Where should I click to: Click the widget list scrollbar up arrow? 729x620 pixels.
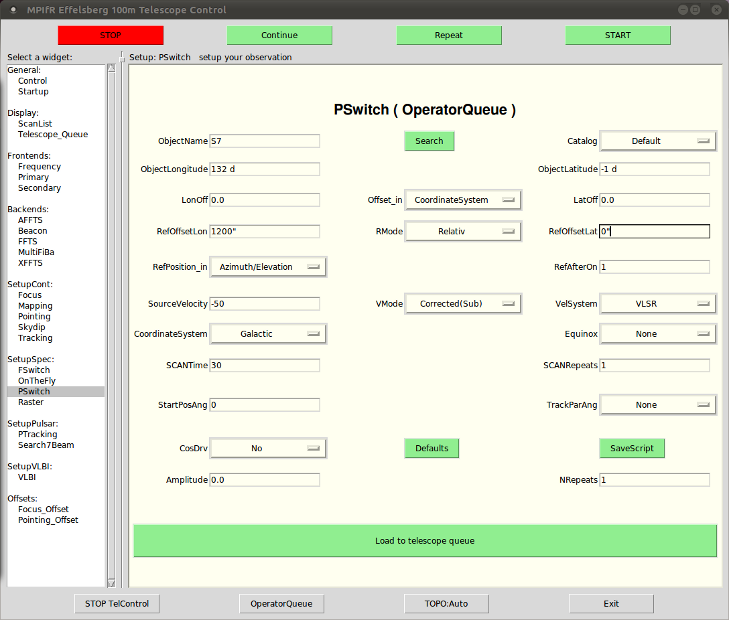pyautogui.click(x=112, y=68)
